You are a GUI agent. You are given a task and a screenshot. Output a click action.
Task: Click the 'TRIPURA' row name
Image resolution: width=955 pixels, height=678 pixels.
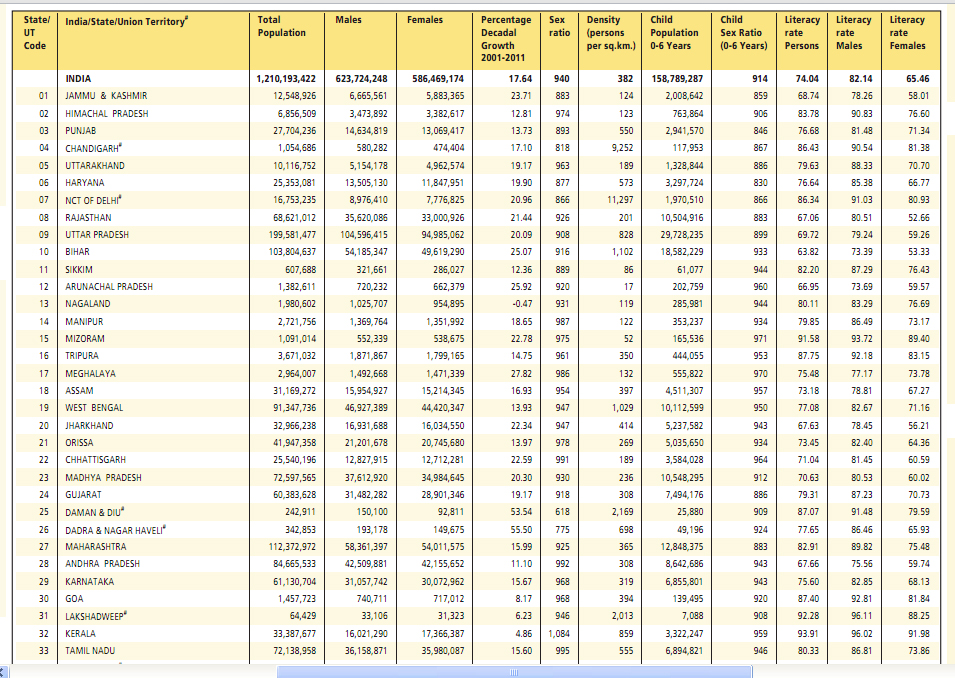pyautogui.click(x=82, y=356)
